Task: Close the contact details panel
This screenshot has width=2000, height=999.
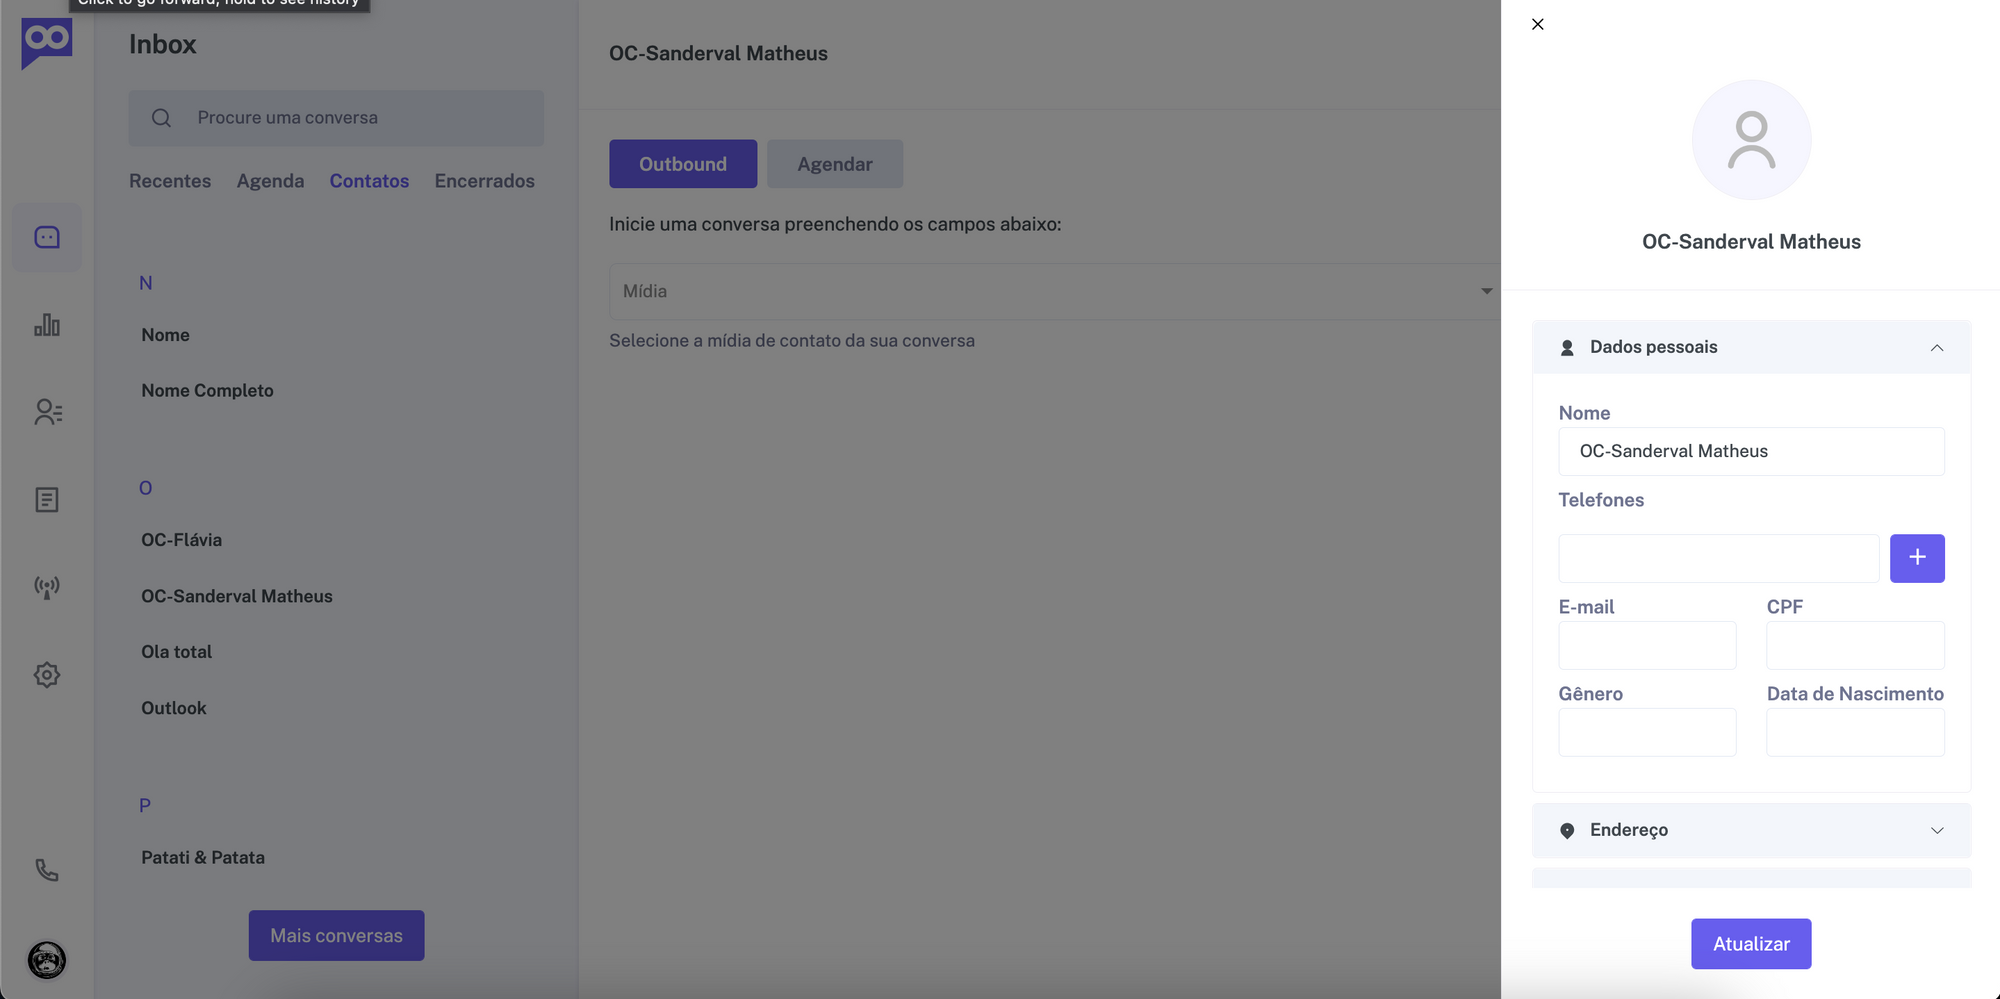Action: [1538, 24]
